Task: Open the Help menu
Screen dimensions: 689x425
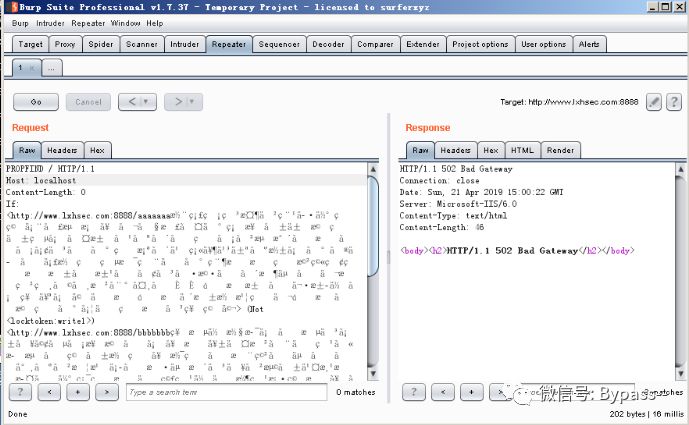Action: [155, 23]
